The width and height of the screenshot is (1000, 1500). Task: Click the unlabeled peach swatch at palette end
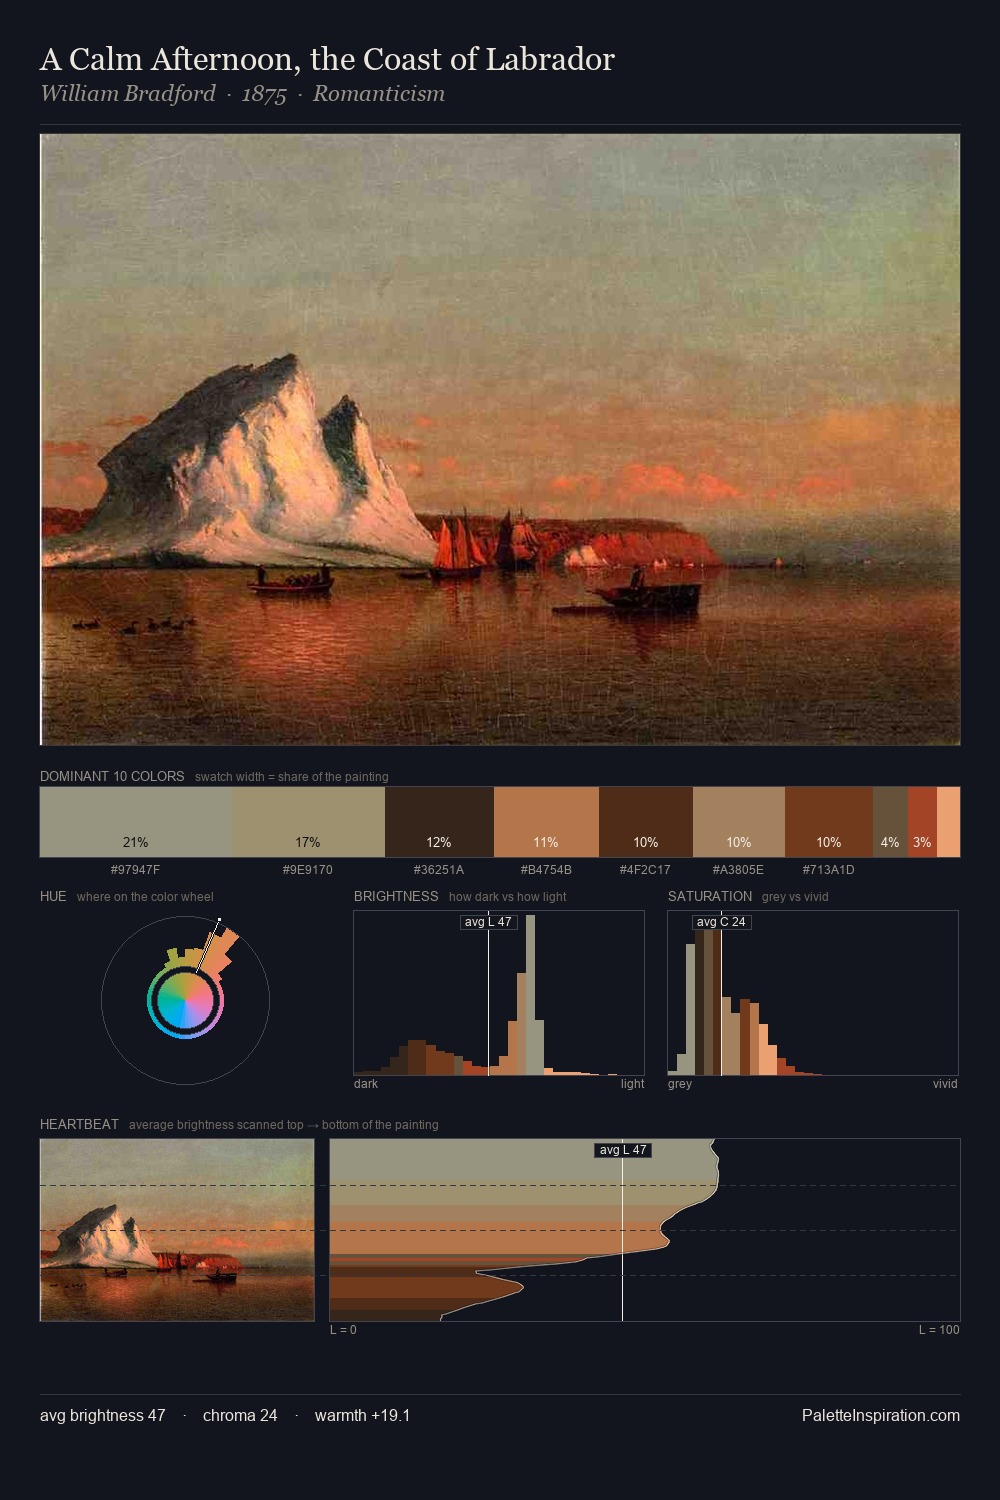(x=948, y=822)
